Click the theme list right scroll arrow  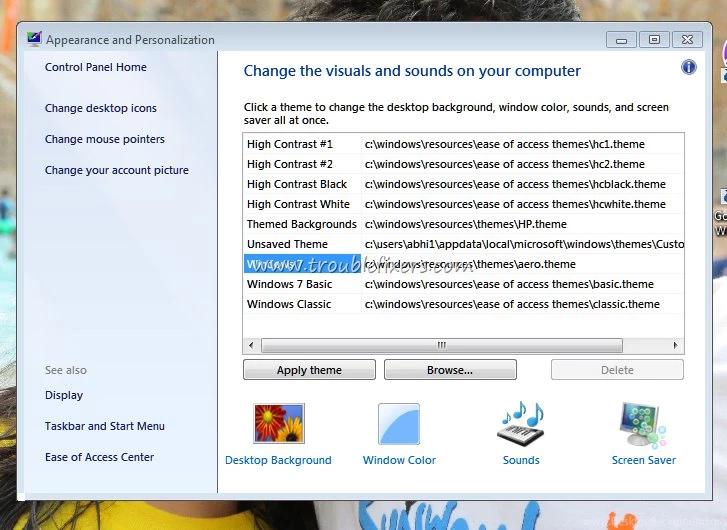(x=676, y=345)
